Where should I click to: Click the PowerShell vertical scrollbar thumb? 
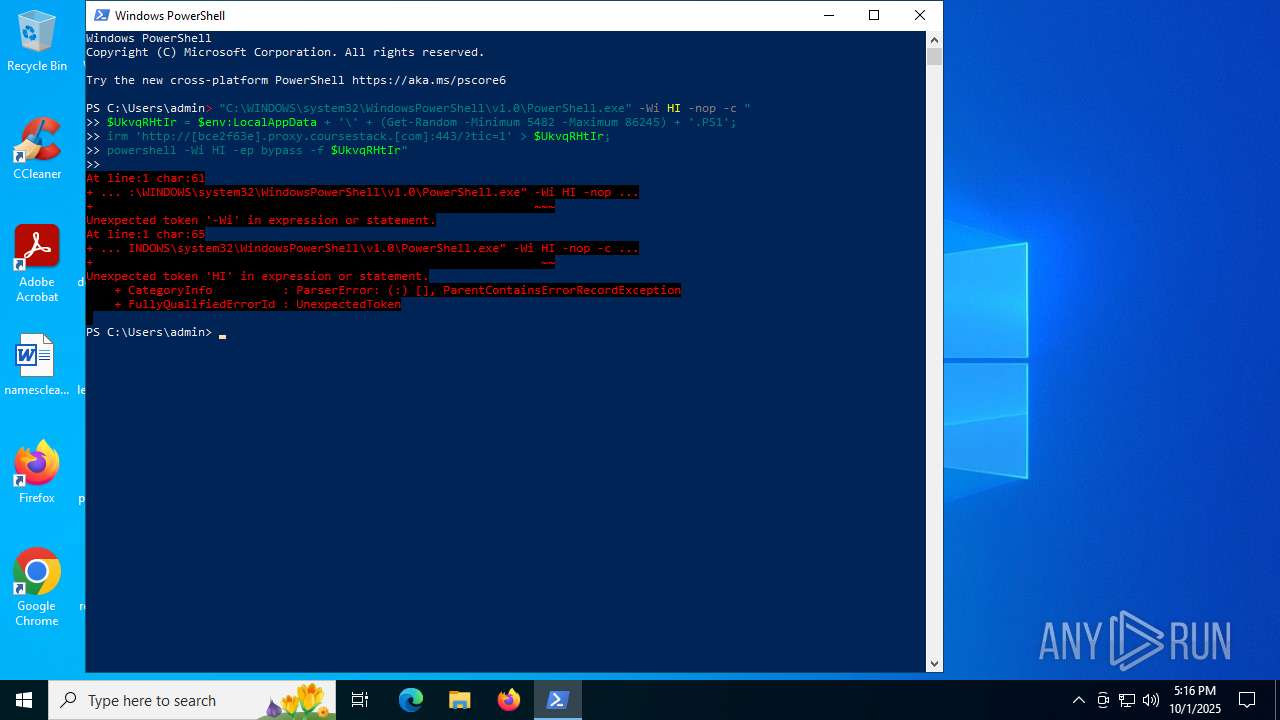point(934,57)
